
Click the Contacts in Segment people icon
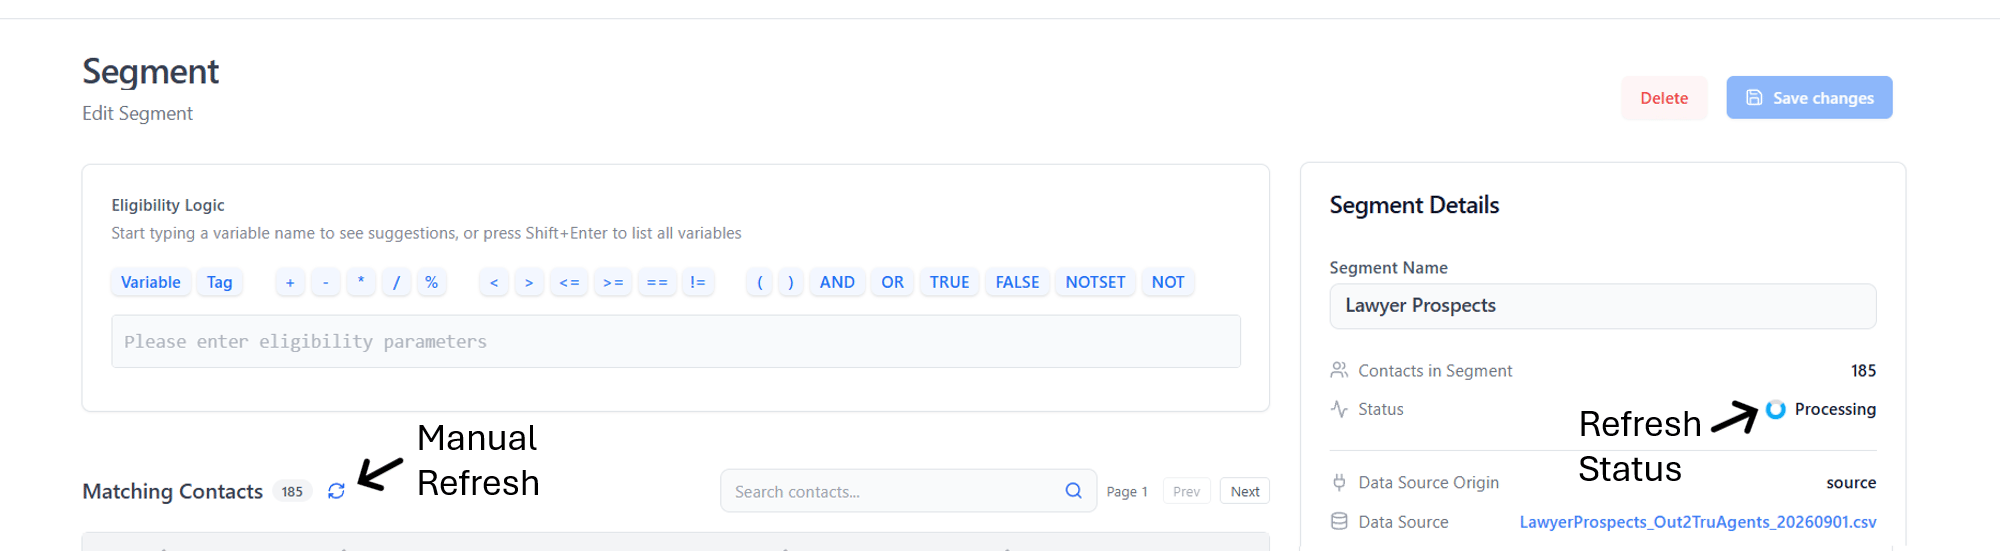(1339, 370)
